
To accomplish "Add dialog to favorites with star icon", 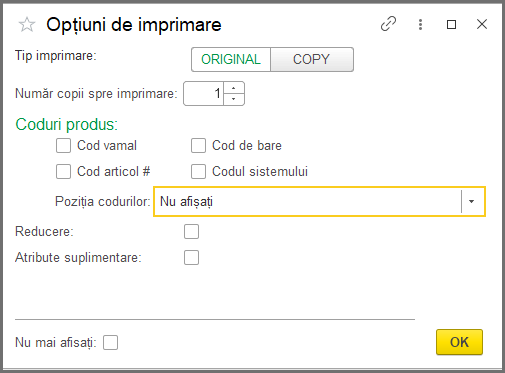I will pyautogui.click(x=27, y=25).
